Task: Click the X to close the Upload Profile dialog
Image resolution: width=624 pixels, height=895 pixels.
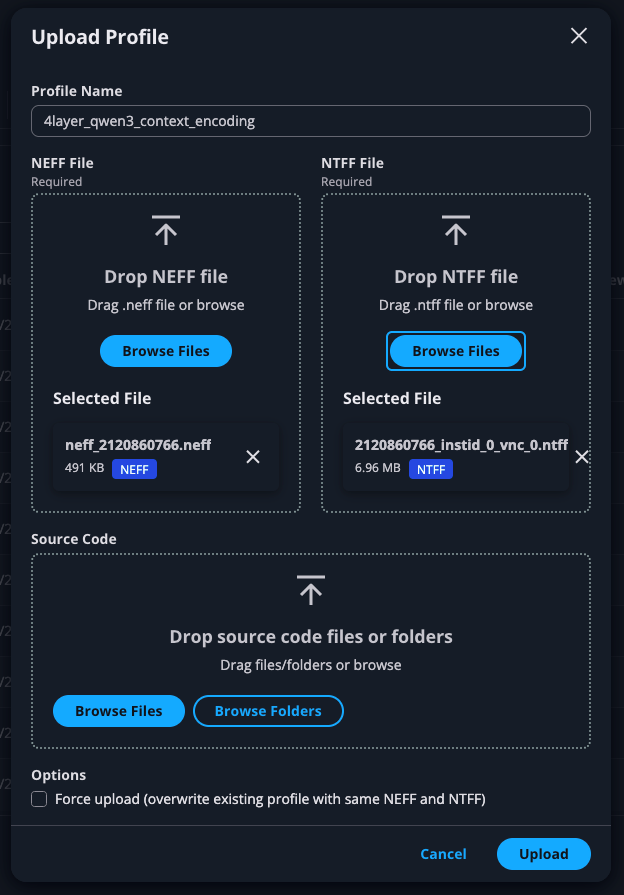Action: [578, 35]
